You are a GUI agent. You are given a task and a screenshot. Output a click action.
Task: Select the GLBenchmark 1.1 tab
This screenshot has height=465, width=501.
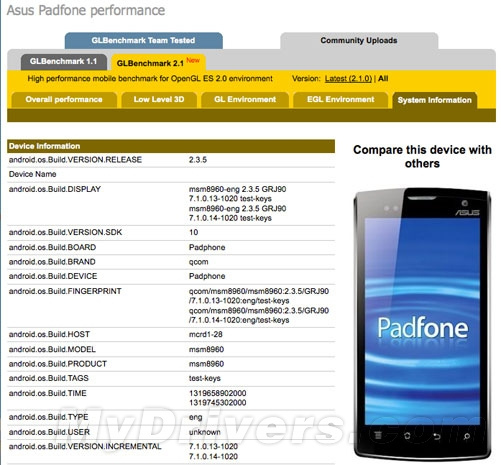(x=64, y=62)
